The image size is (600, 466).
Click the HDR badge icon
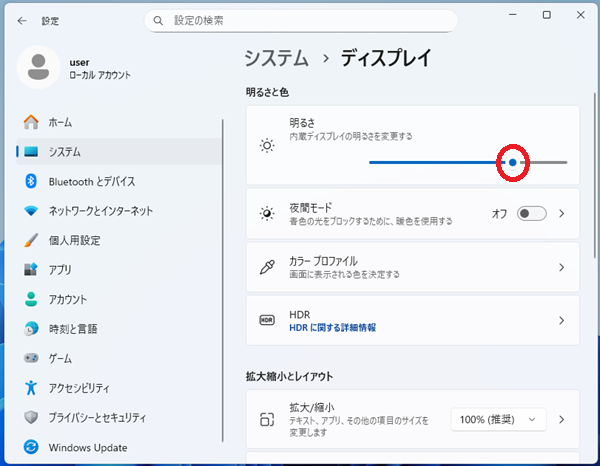pos(267,320)
